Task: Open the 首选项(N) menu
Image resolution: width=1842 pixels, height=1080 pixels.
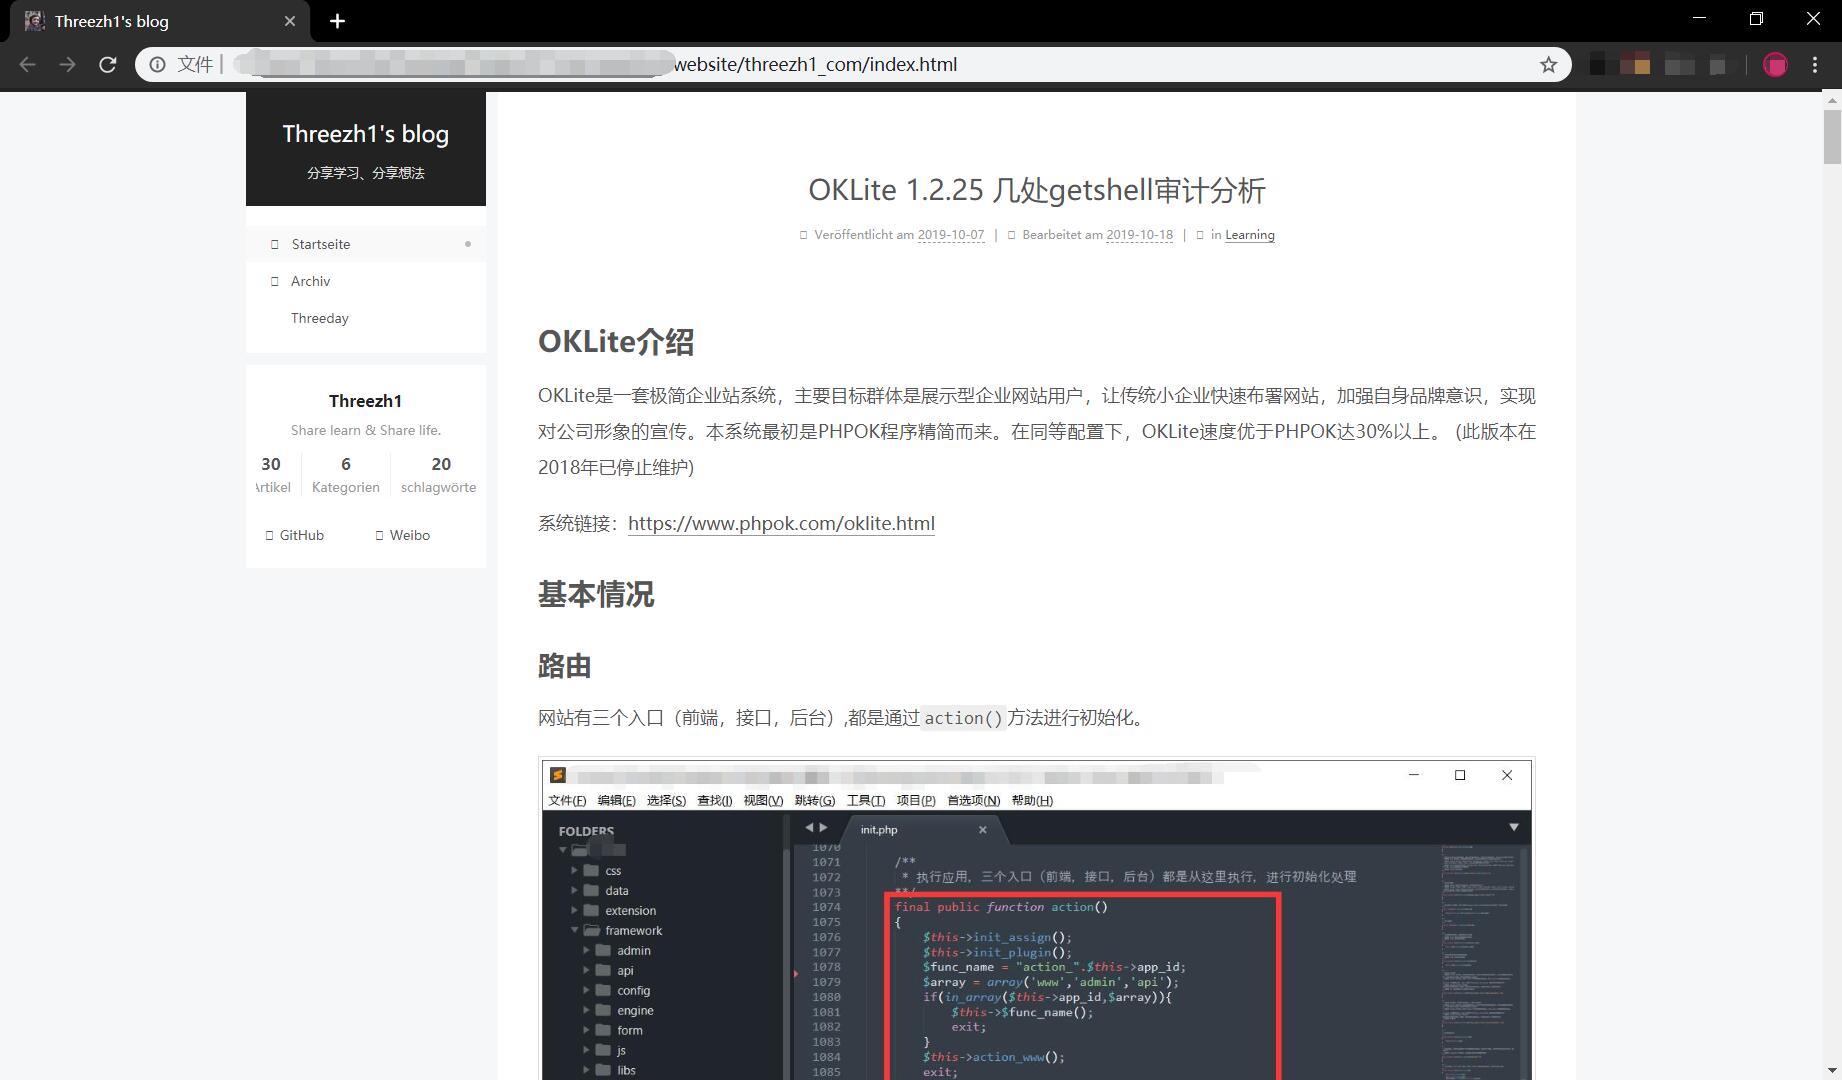Action: point(973,800)
